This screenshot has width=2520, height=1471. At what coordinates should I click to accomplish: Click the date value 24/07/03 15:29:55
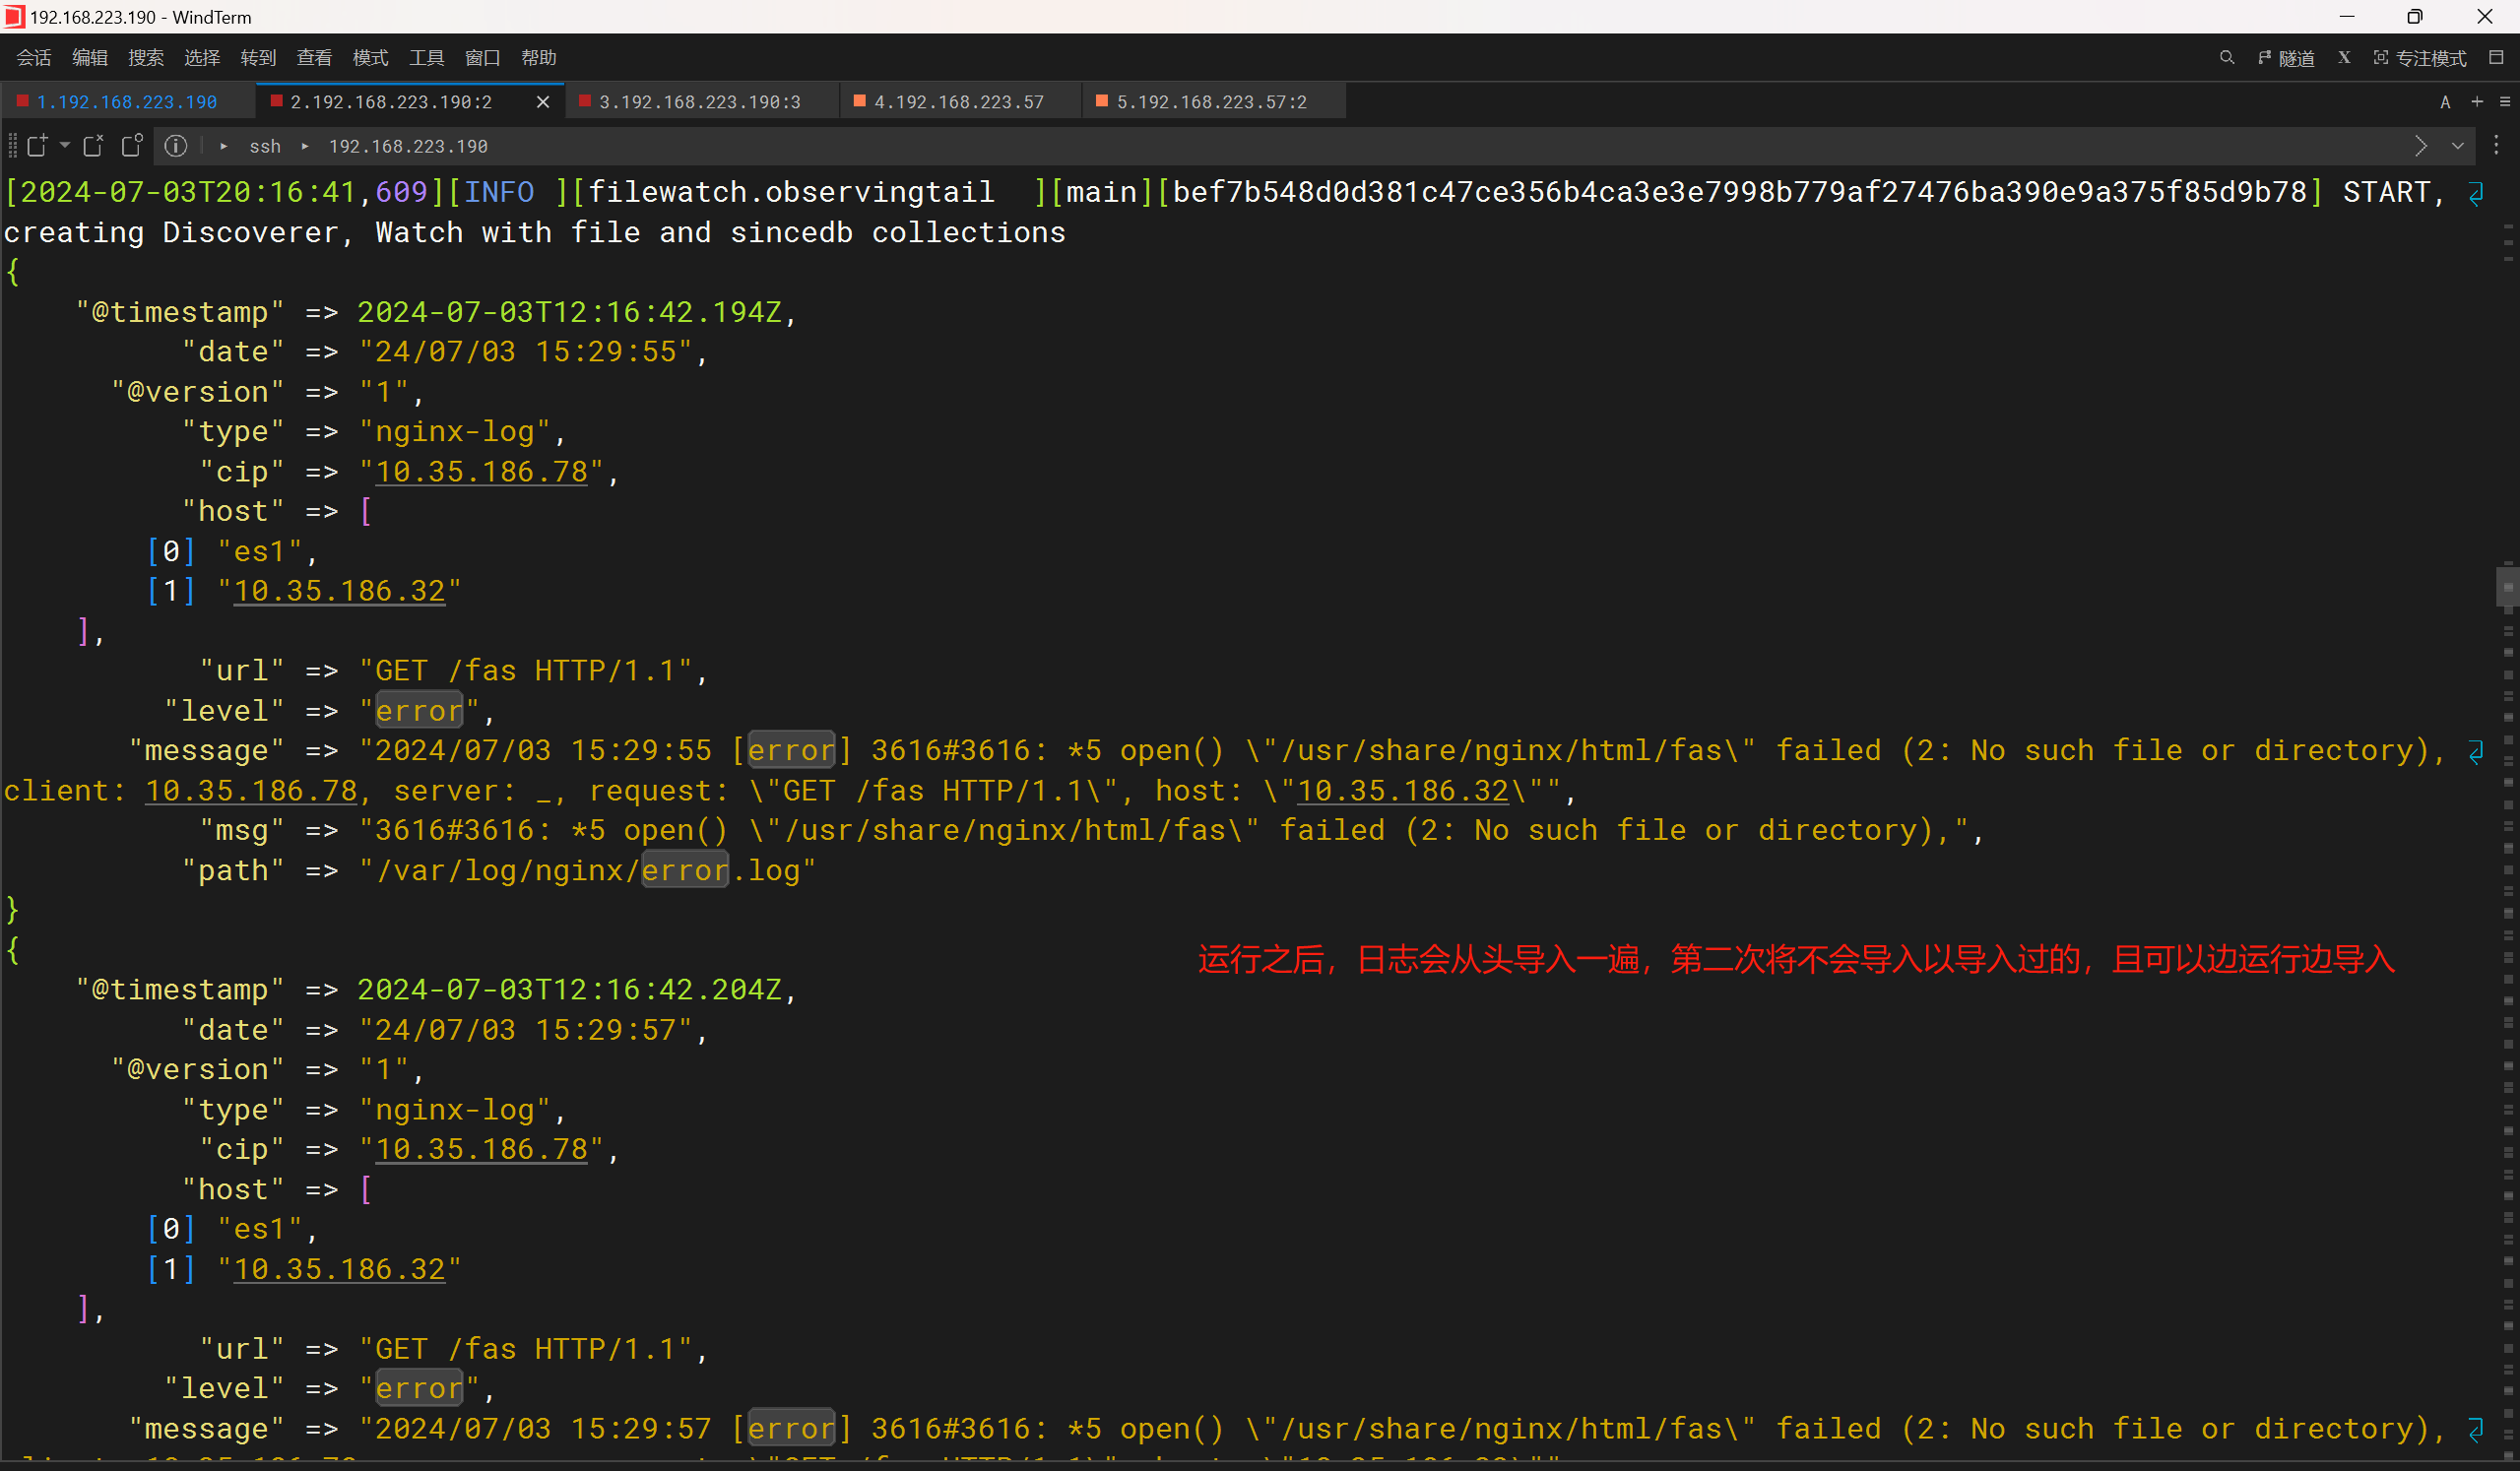[x=525, y=352]
